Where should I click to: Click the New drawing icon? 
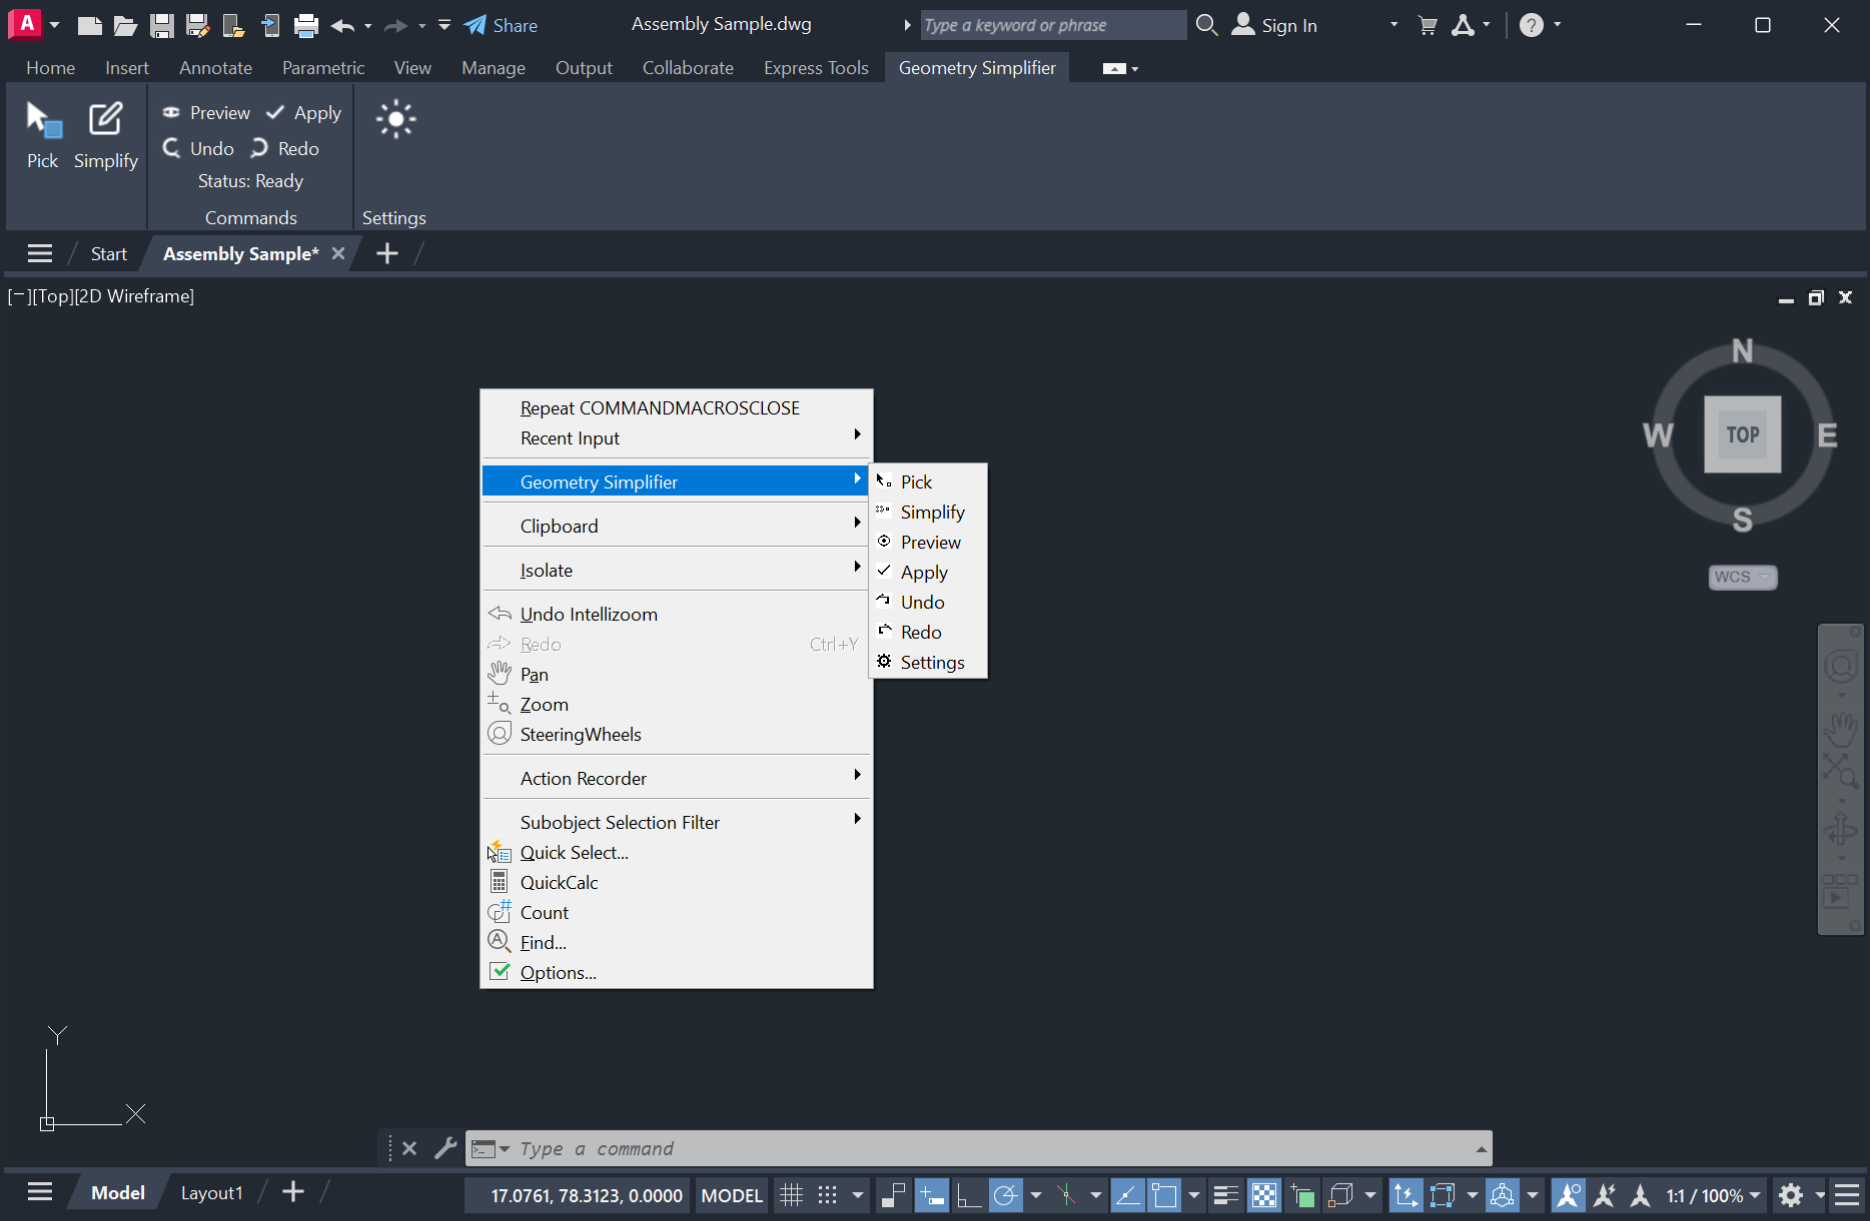(x=89, y=25)
